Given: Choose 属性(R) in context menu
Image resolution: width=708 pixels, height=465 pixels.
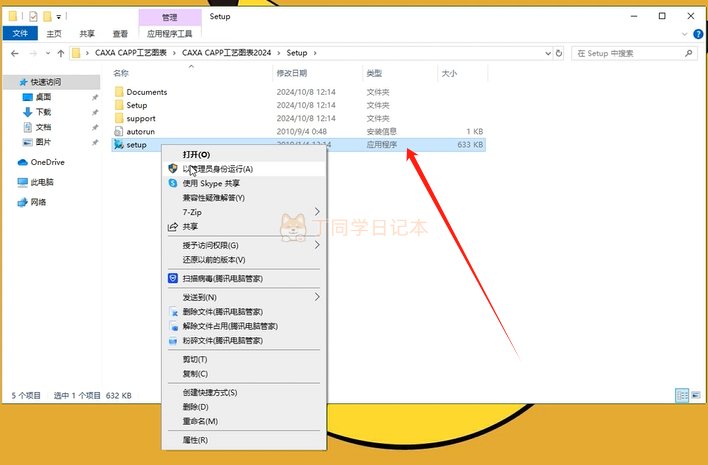Looking at the screenshot, I should [244, 440].
